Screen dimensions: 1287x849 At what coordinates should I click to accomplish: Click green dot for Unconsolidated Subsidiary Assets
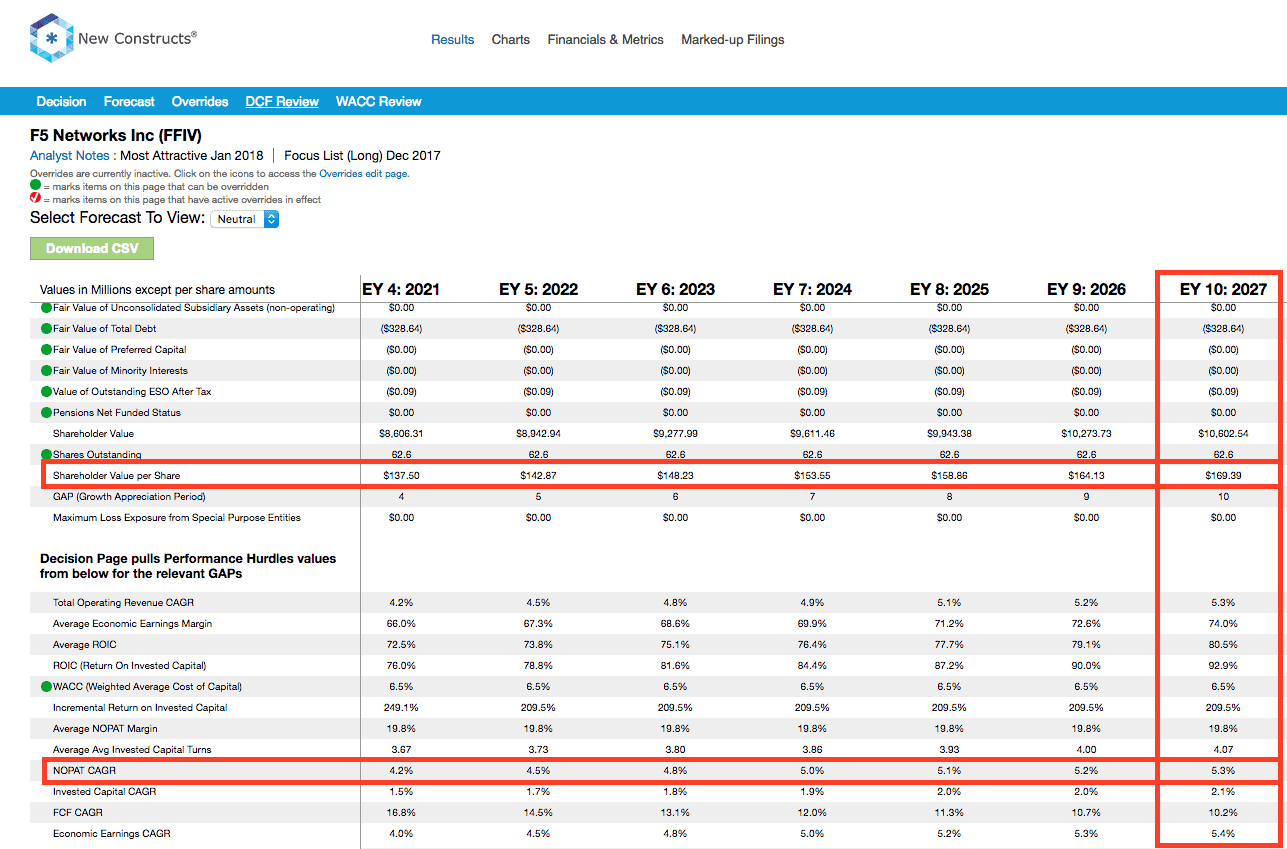(46, 308)
